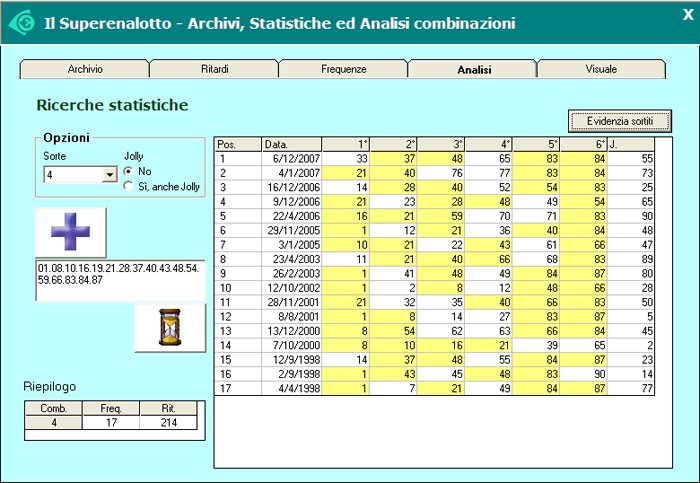
Task: Open the Sorte dropdown arrow
Action: point(109,175)
